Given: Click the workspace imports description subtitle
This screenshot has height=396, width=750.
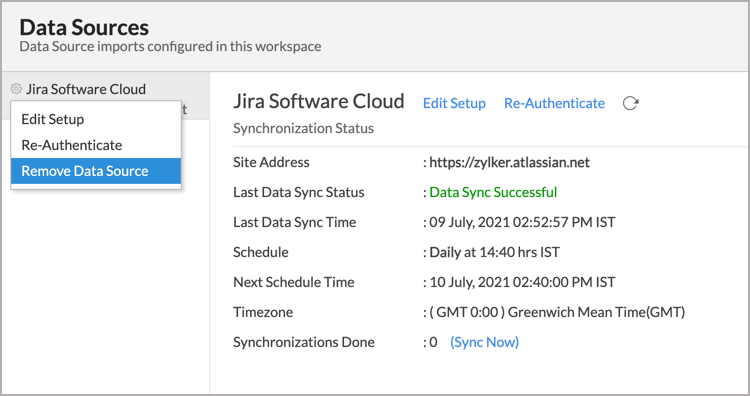Looking at the screenshot, I should (170, 46).
